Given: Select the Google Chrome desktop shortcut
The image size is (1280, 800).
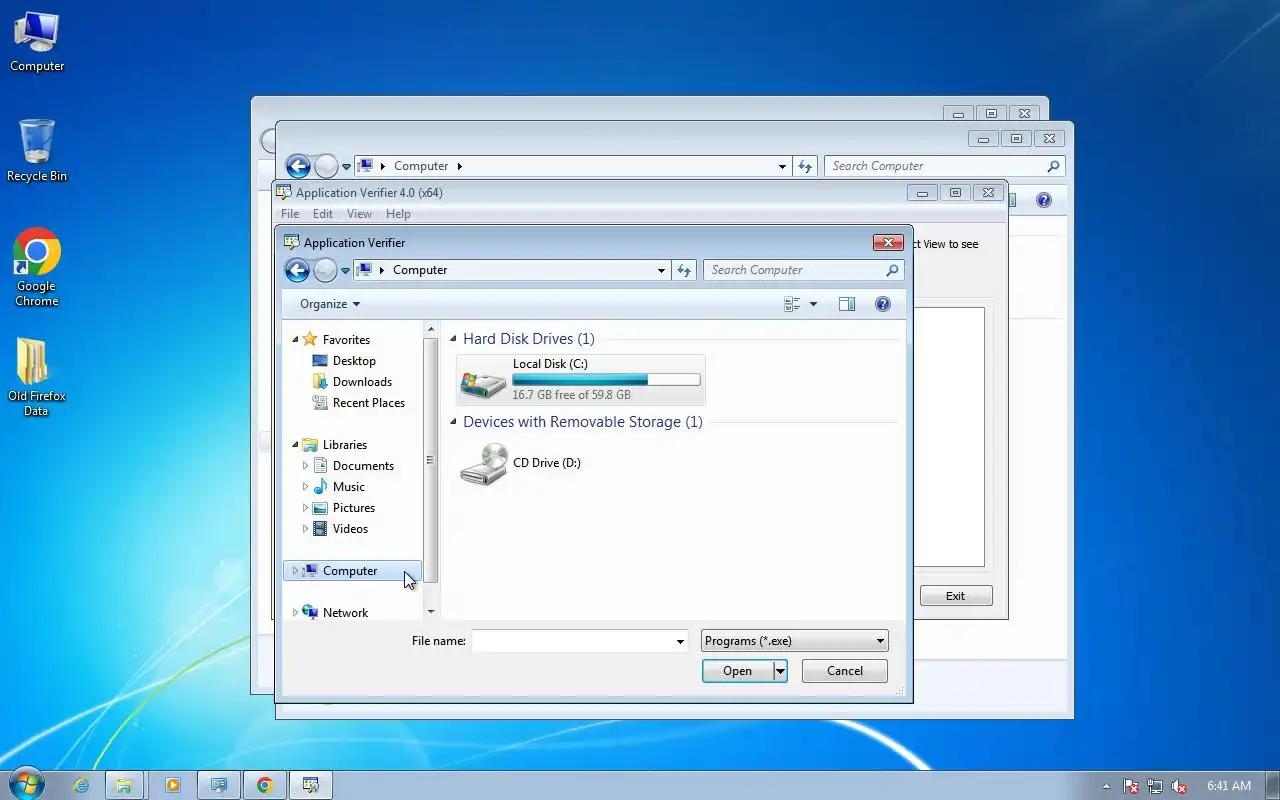Looking at the screenshot, I should 37,267.
